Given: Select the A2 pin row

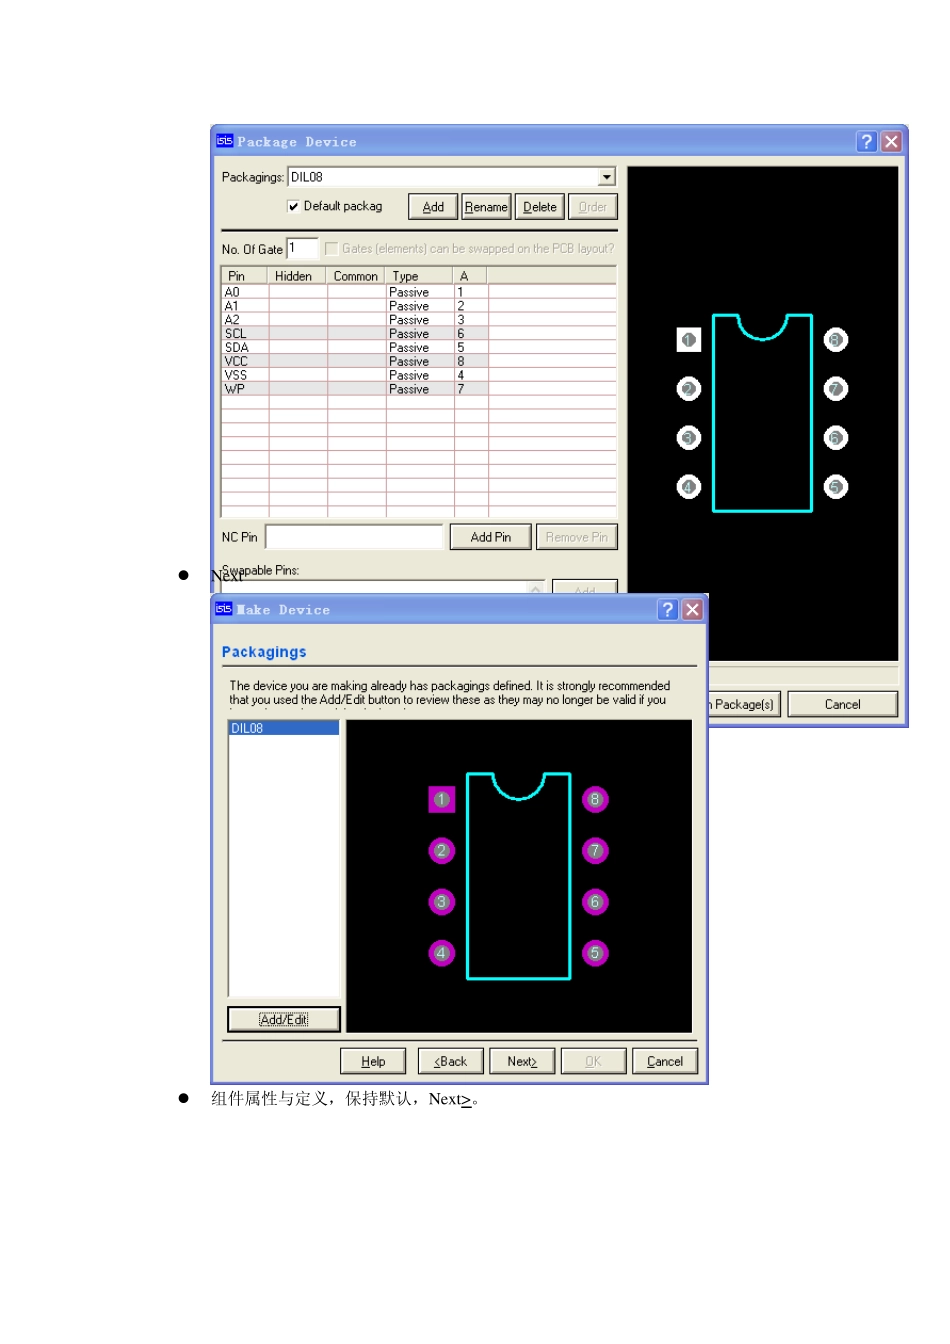Looking at the screenshot, I should coord(419,320).
